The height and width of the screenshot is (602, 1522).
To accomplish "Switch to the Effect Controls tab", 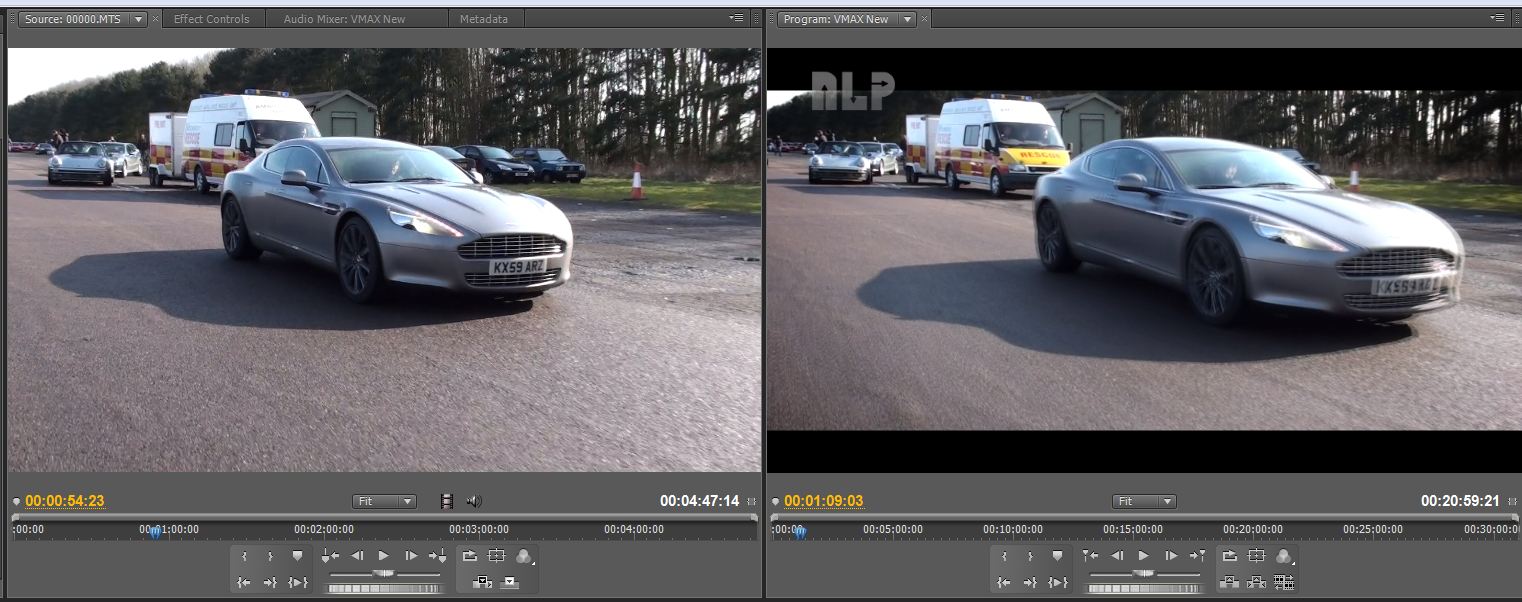I will pos(211,19).
